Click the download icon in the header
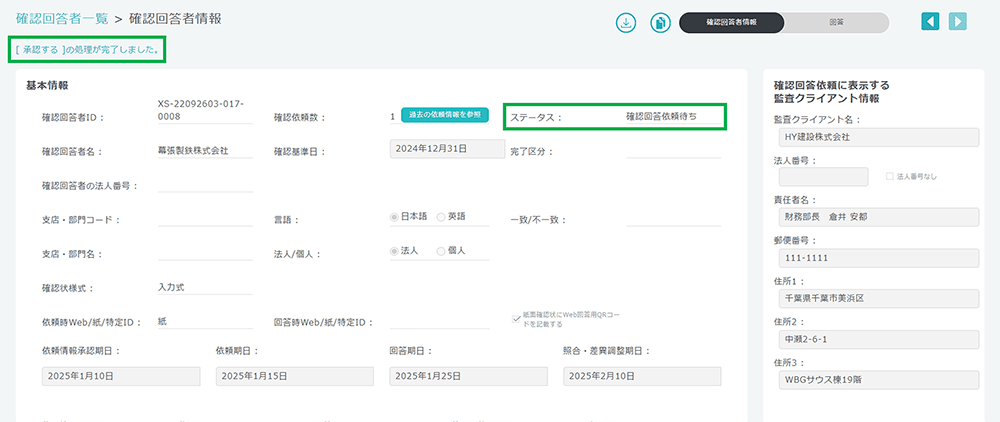 coord(626,22)
